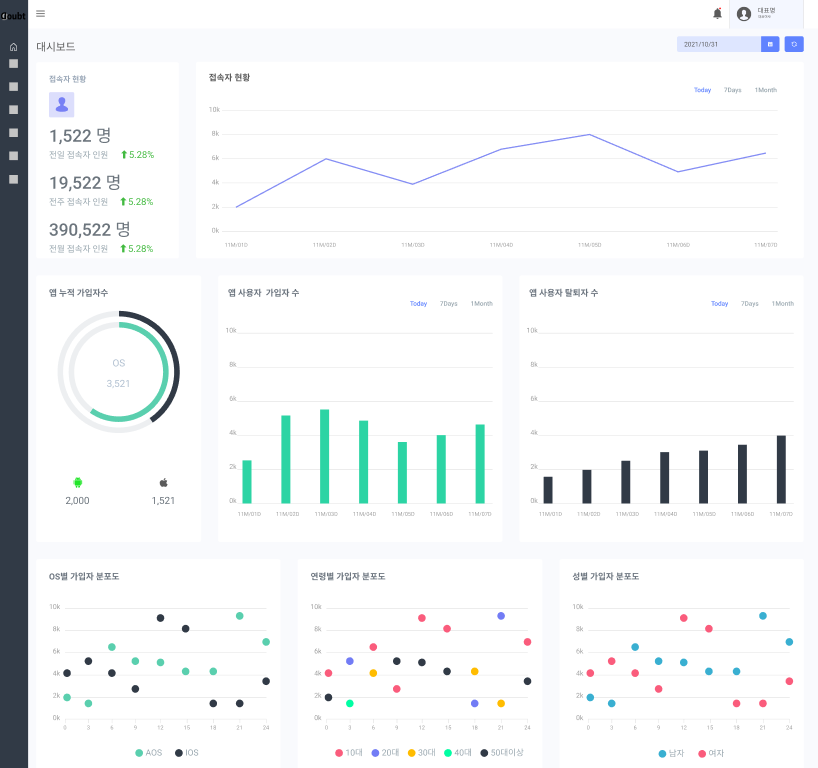Screen dimensions: 818x768
Task: Click the dark bar for 11M/04D withdrawals
Action: point(664,478)
